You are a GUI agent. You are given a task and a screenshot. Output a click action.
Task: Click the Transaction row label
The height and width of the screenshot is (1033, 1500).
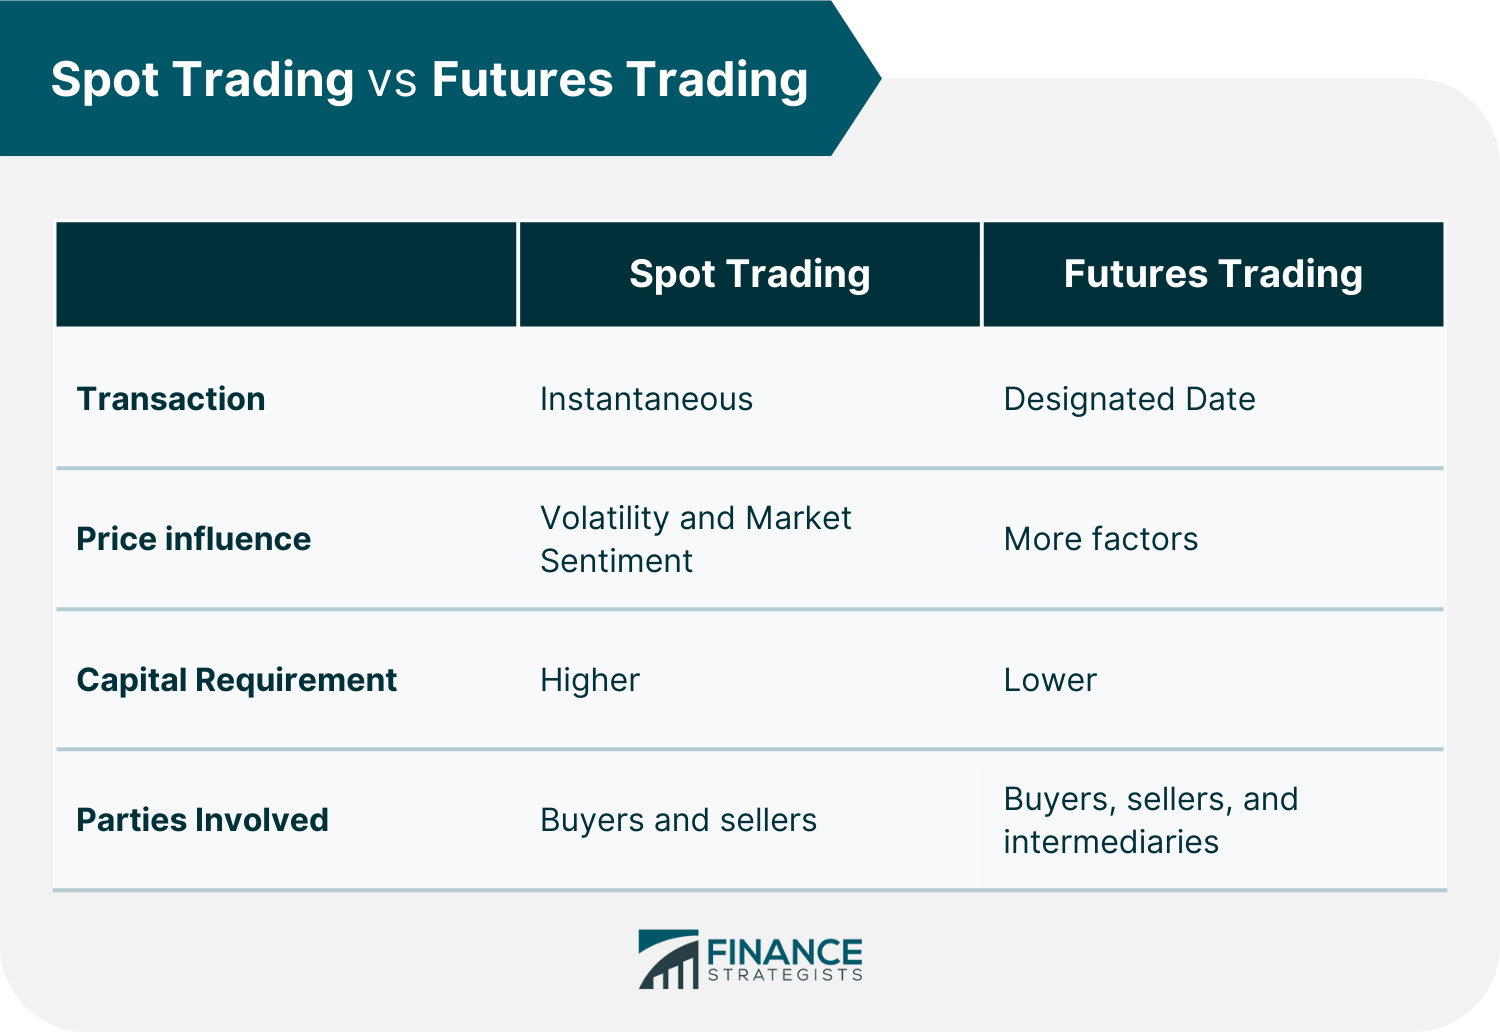click(x=171, y=399)
